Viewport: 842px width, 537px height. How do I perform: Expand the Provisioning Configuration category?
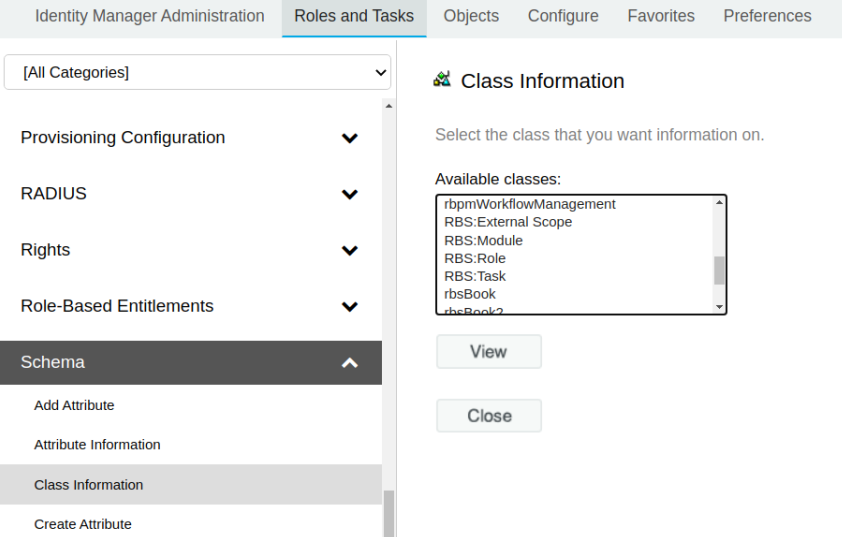(349, 138)
